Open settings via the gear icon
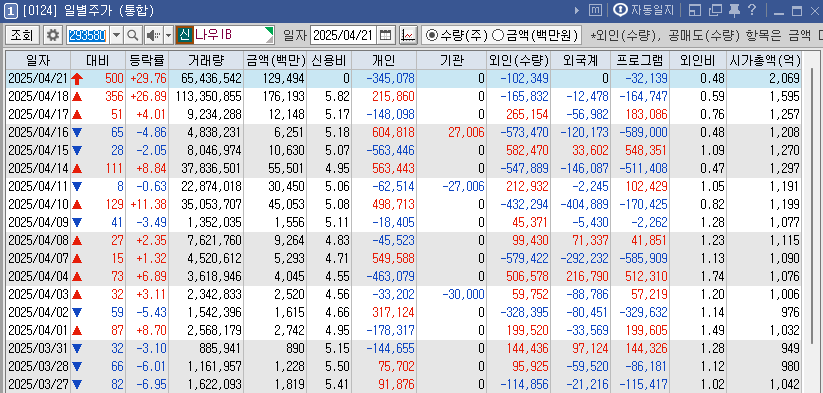 [52, 36]
